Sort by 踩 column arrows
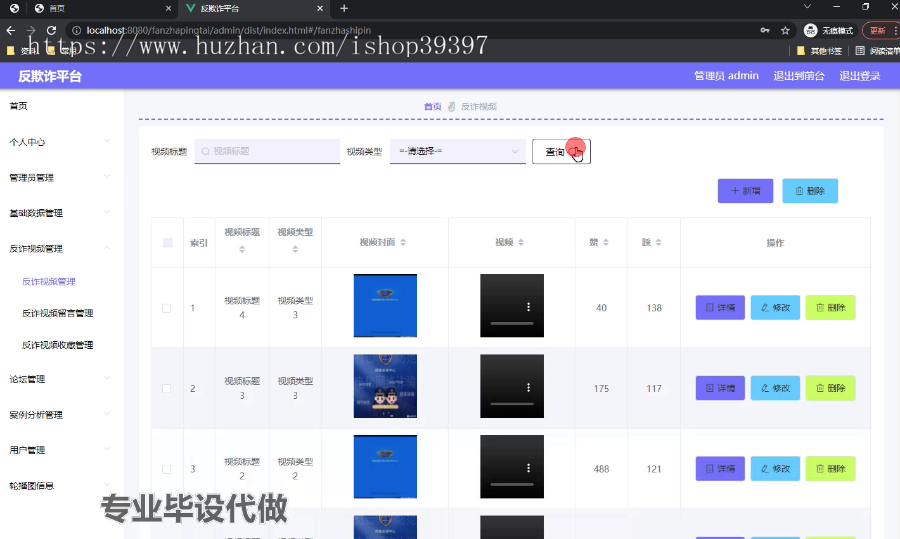The height and width of the screenshot is (539, 900). (x=658, y=242)
